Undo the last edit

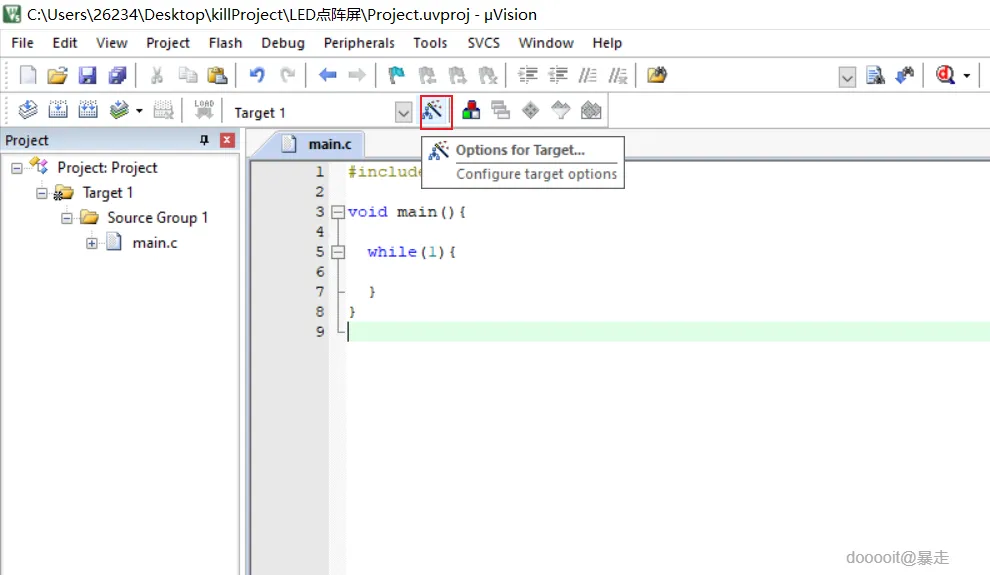coord(256,75)
